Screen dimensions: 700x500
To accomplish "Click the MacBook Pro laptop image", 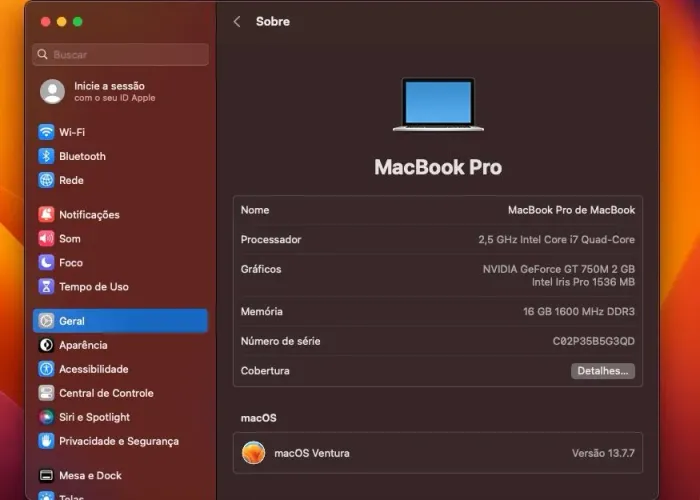I will [x=438, y=105].
